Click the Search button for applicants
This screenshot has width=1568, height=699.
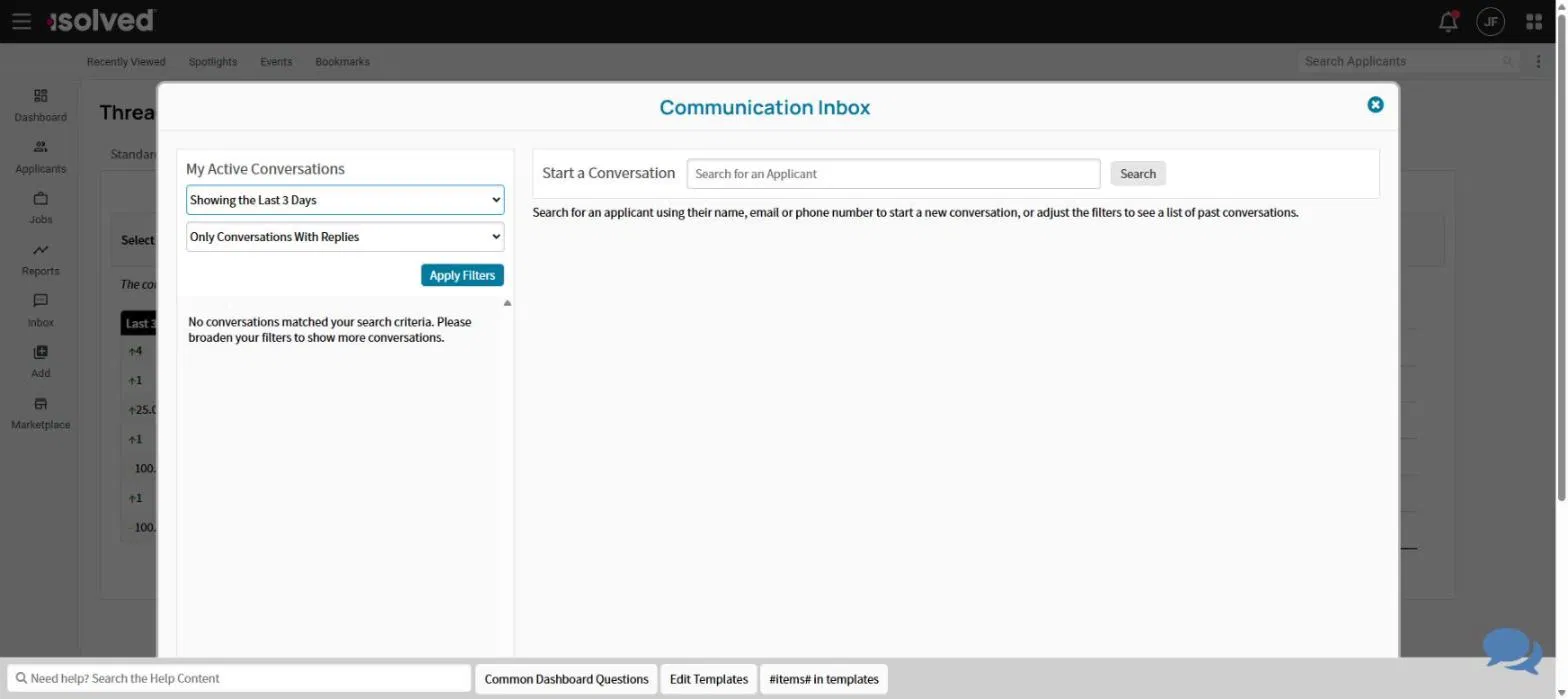pos(1138,173)
